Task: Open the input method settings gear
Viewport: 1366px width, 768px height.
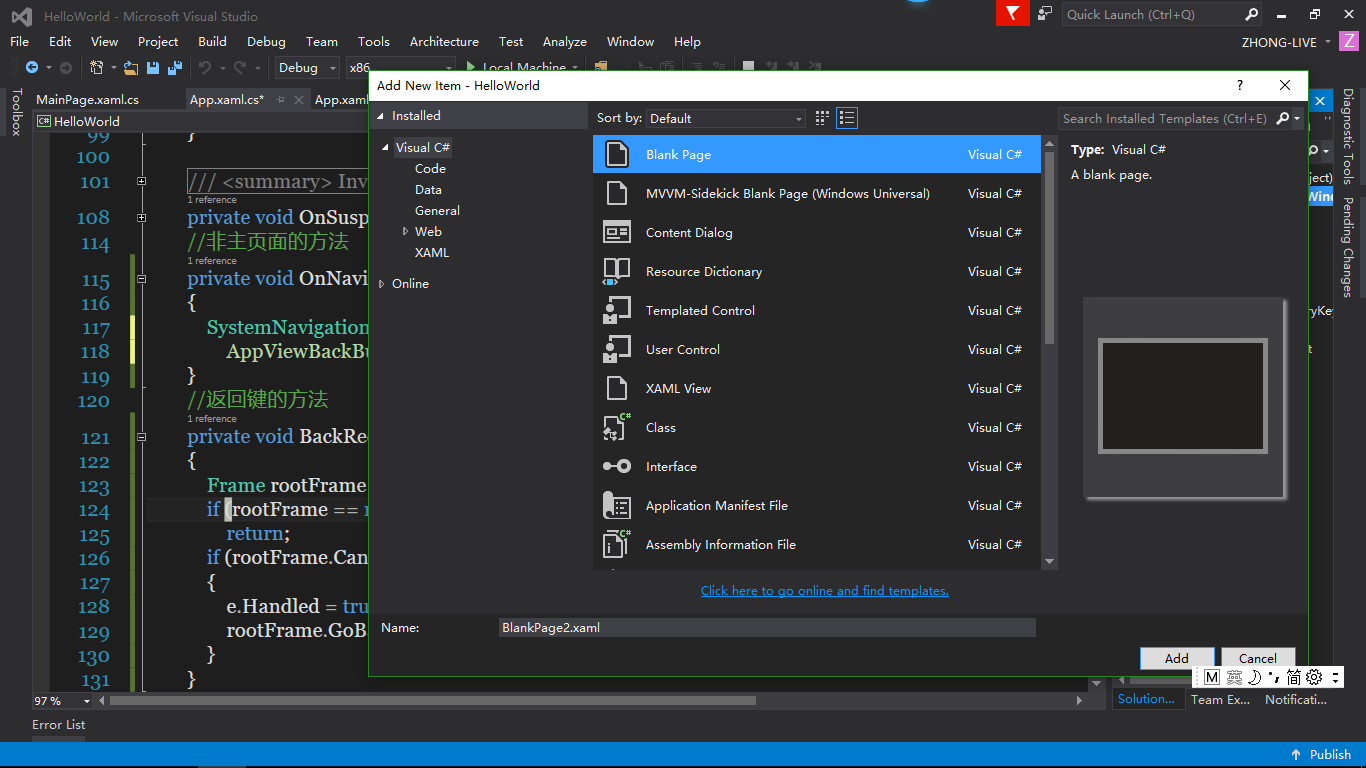Action: pos(1314,677)
